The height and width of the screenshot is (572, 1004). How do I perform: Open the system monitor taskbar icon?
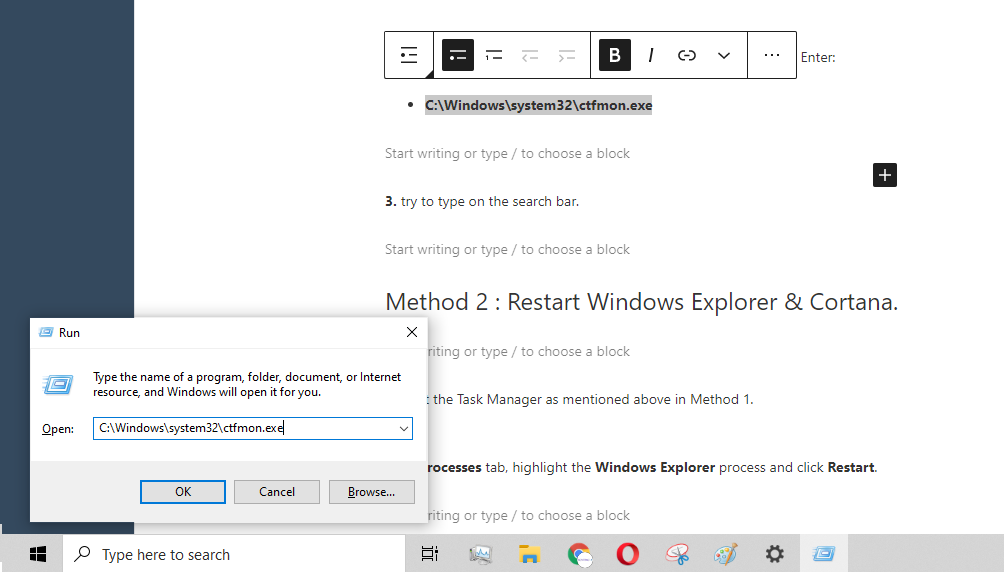click(x=480, y=554)
